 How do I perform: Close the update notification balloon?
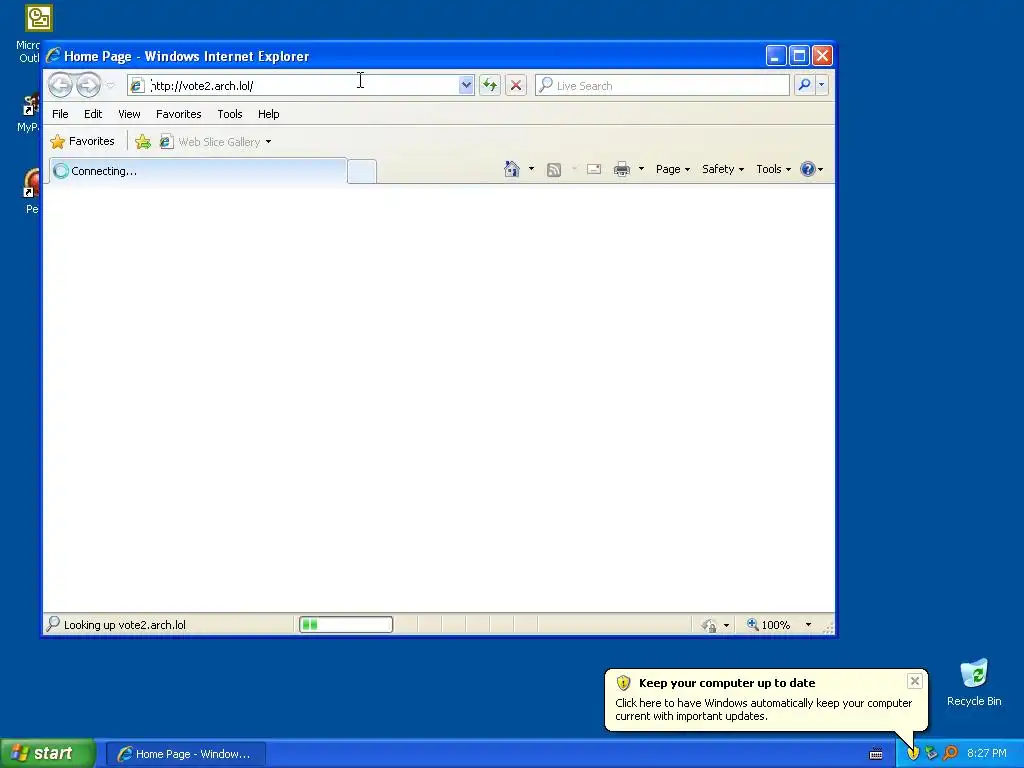tap(915, 681)
